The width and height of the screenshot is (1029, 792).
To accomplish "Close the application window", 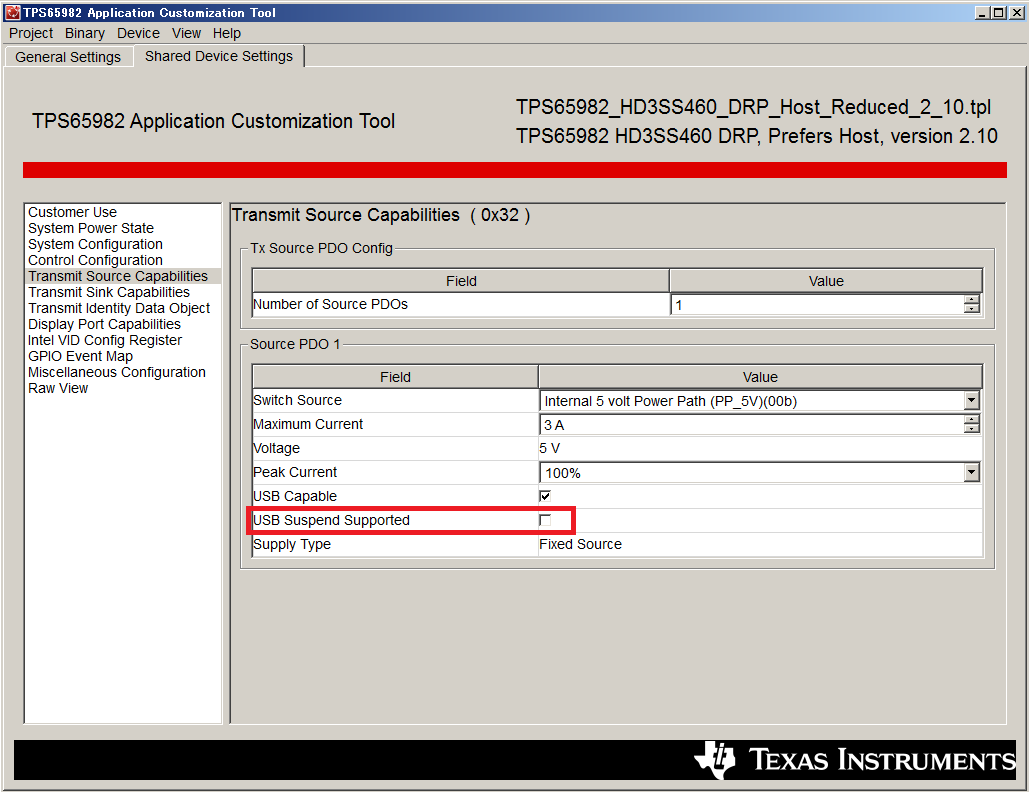I will (1016, 12).
